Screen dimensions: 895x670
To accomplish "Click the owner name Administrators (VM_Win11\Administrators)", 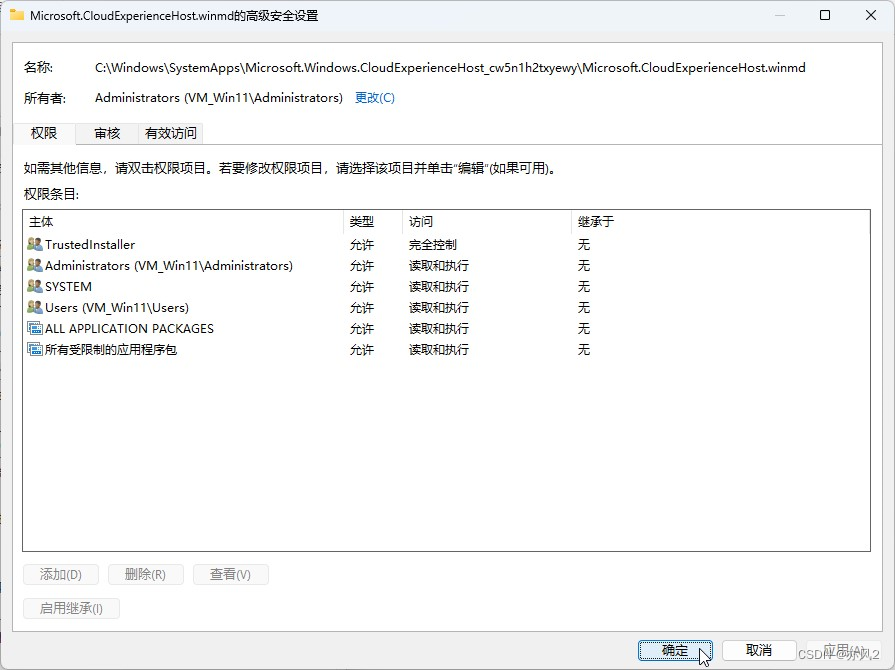I will pyautogui.click(x=219, y=98).
